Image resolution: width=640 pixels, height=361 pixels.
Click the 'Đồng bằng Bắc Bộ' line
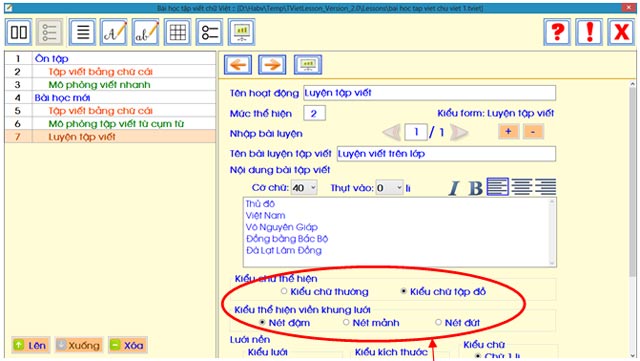click(287, 239)
